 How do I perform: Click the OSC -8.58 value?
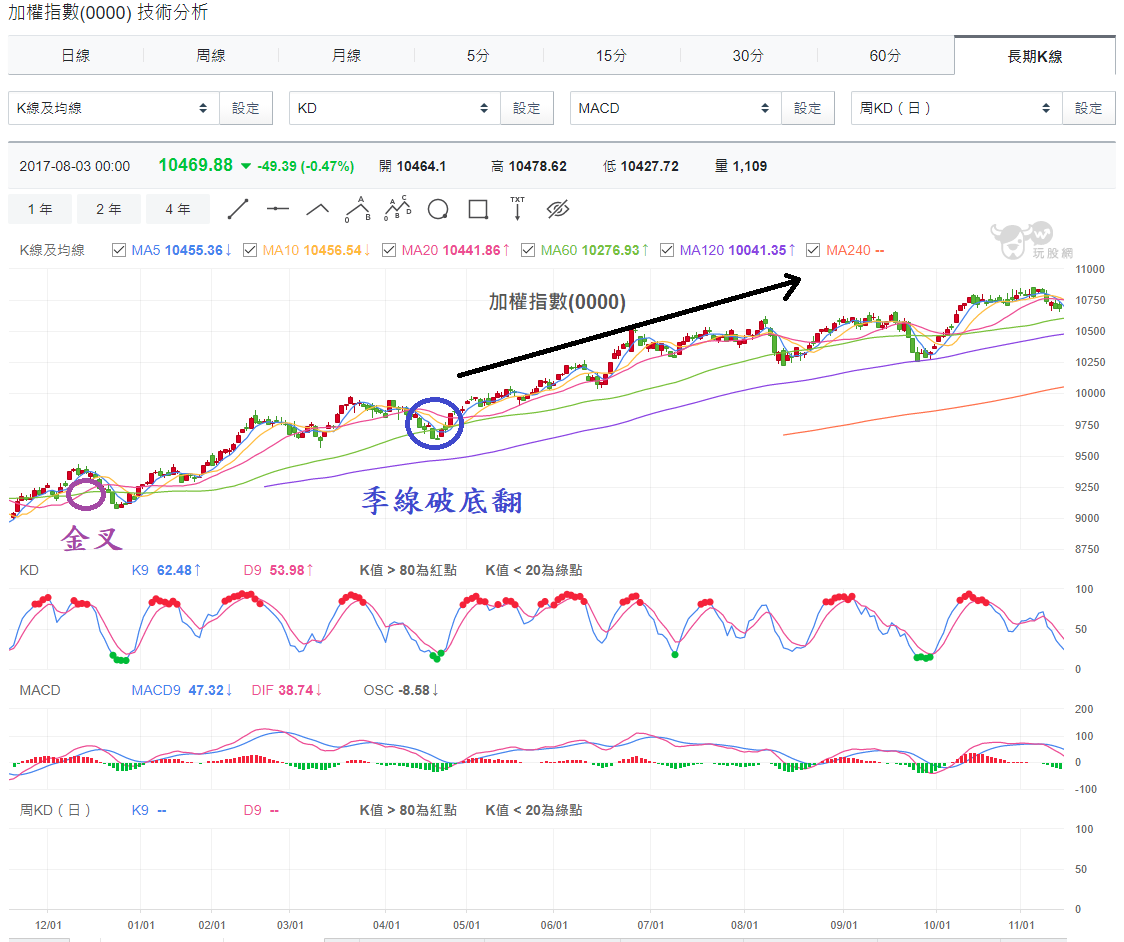(x=401, y=690)
